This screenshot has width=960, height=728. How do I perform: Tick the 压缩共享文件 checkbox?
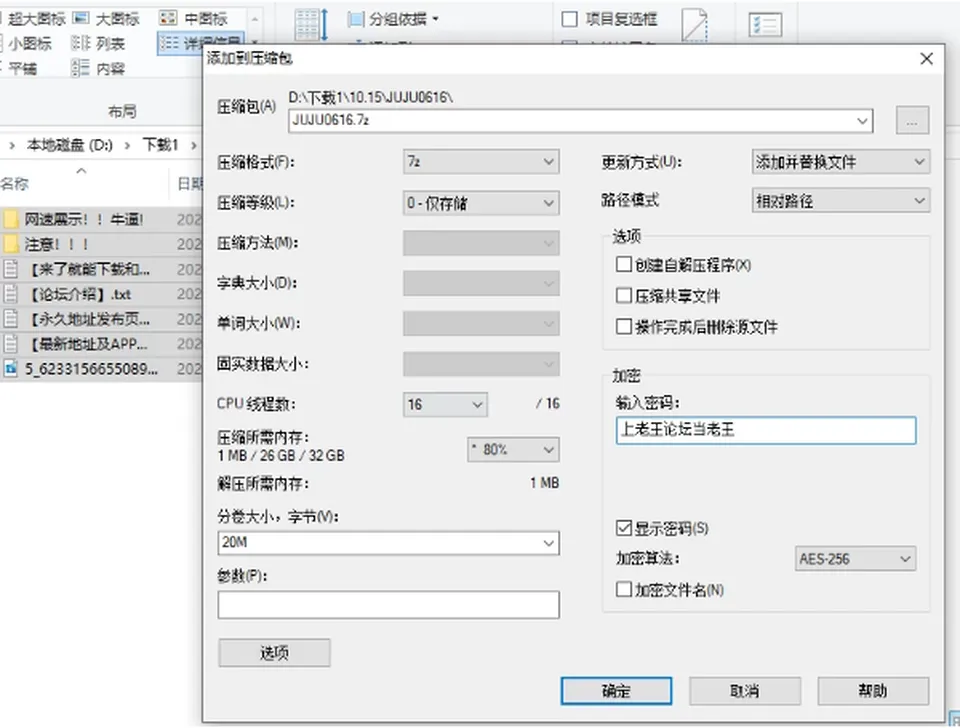click(x=623, y=296)
